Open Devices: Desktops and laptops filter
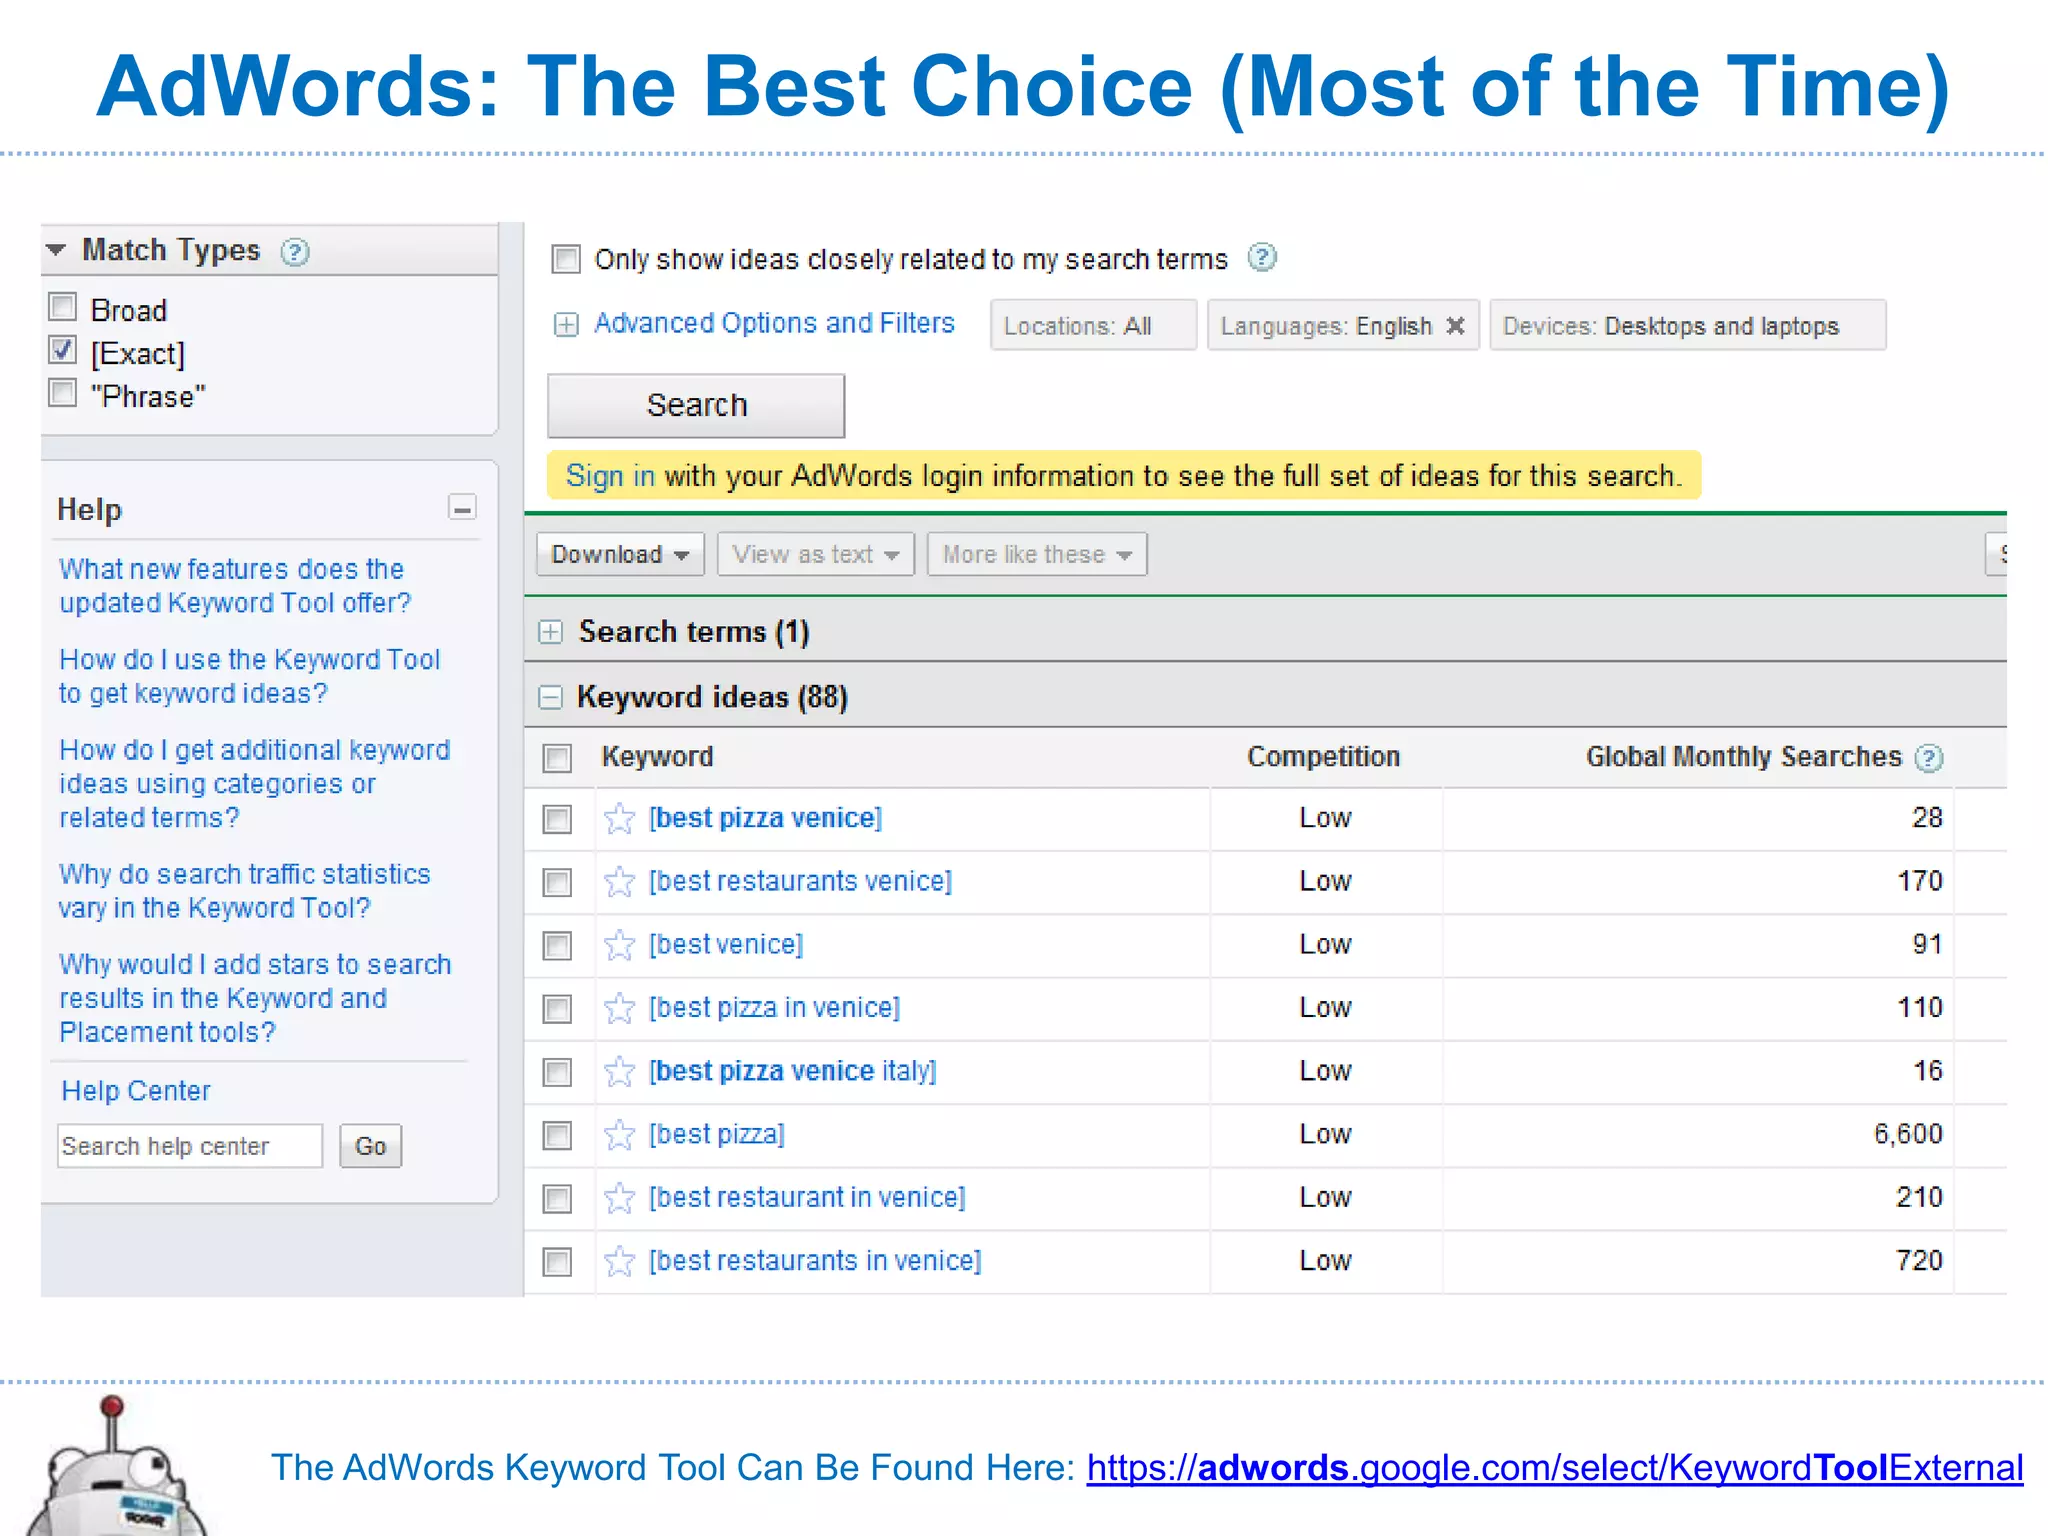 coord(1687,325)
